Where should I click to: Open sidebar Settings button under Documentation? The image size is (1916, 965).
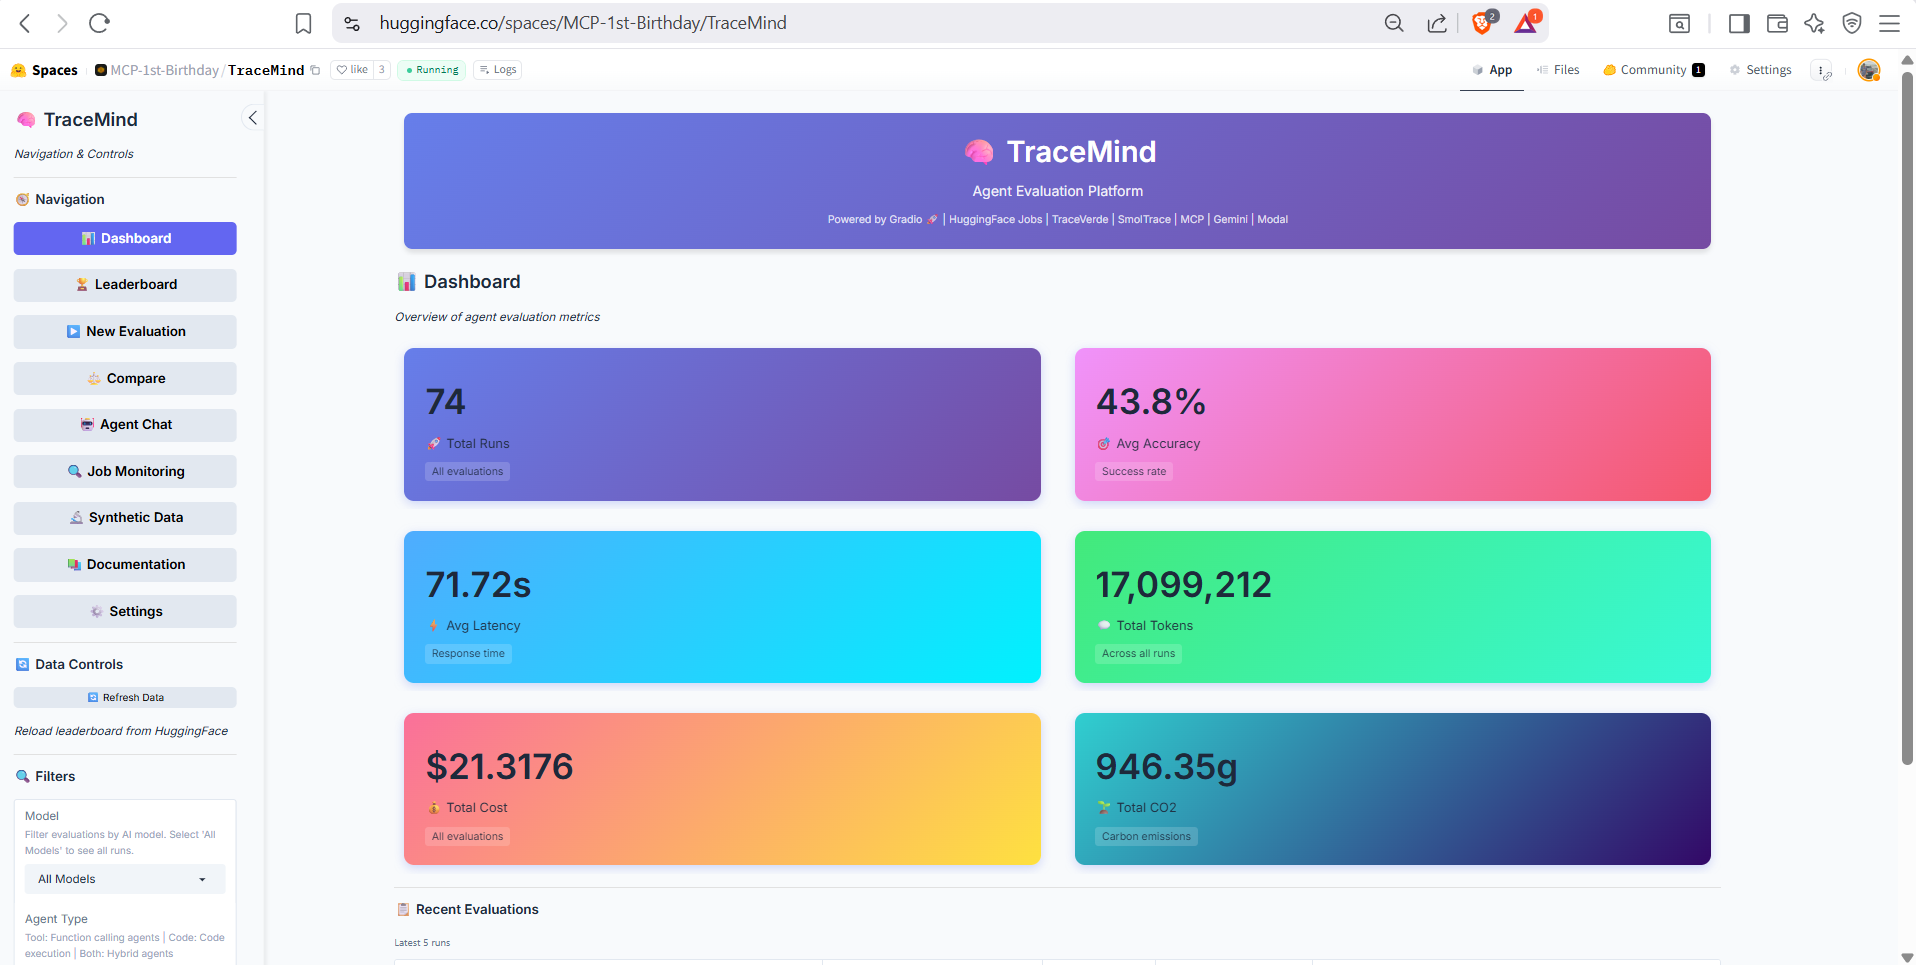(x=125, y=611)
